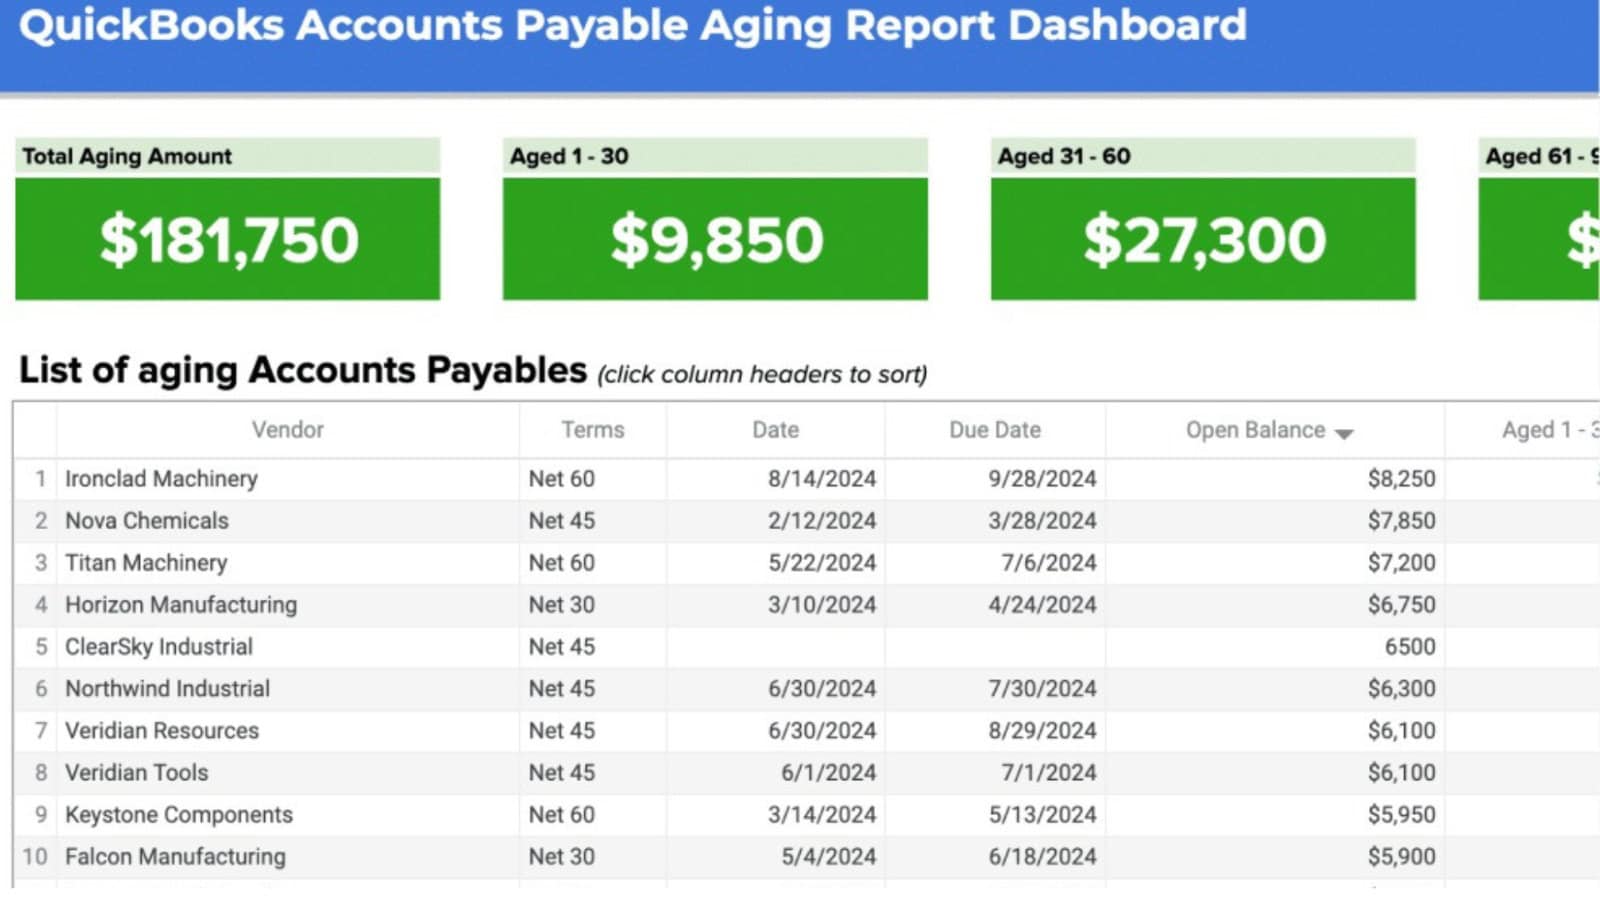
Task: Sort the table by the Date column
Action: click(x=775, y=430)
